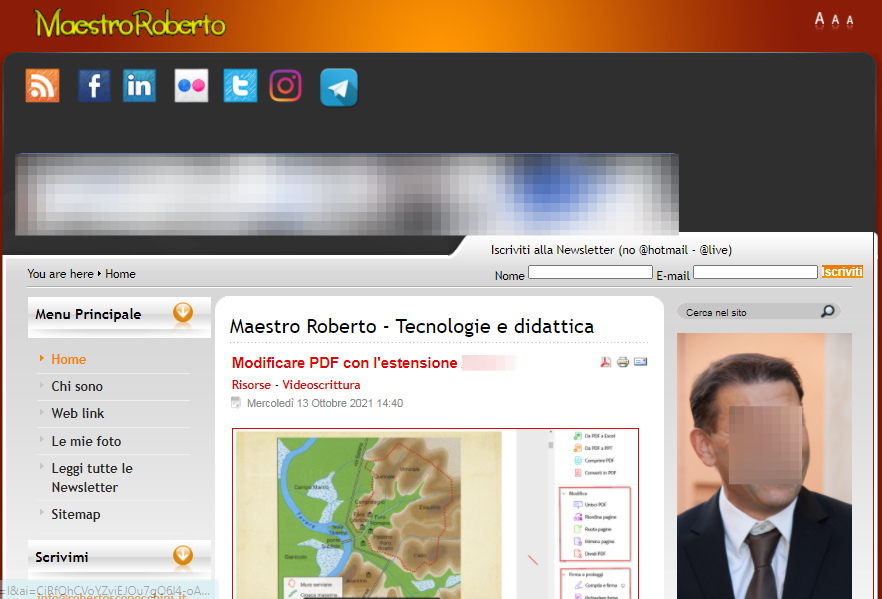Click the newsletter Nome input field
This screenshot has height=599, width=882.
click(590, 272)
